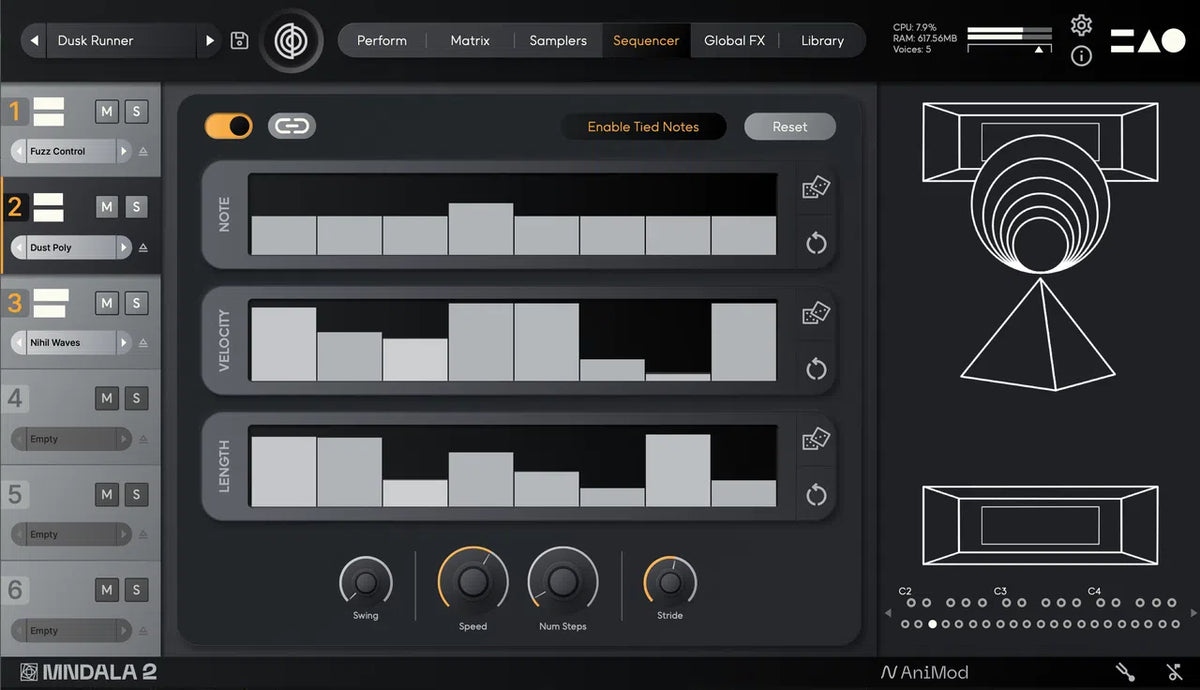Switch to the Matrix tab
This screenshot has height=690, width=1200.
click(470, 41)
